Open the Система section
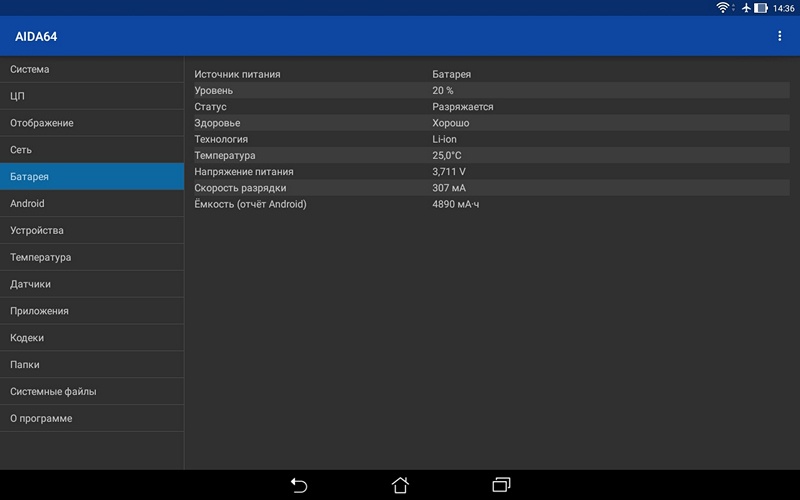Image resolution: width=800 pixels, height=500 pixels. pyautogui.click(x=92, y=69)
